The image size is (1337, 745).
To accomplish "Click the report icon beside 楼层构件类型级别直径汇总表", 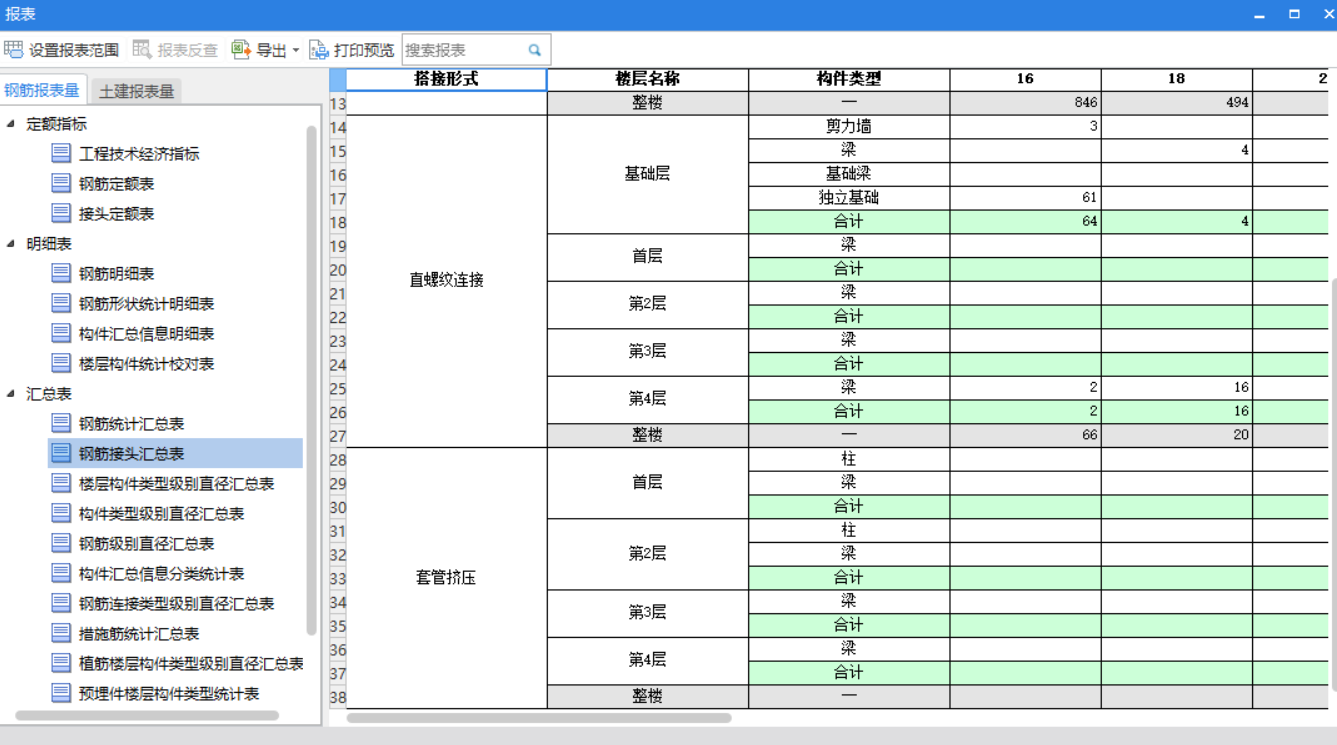I will tap(61, 483).
